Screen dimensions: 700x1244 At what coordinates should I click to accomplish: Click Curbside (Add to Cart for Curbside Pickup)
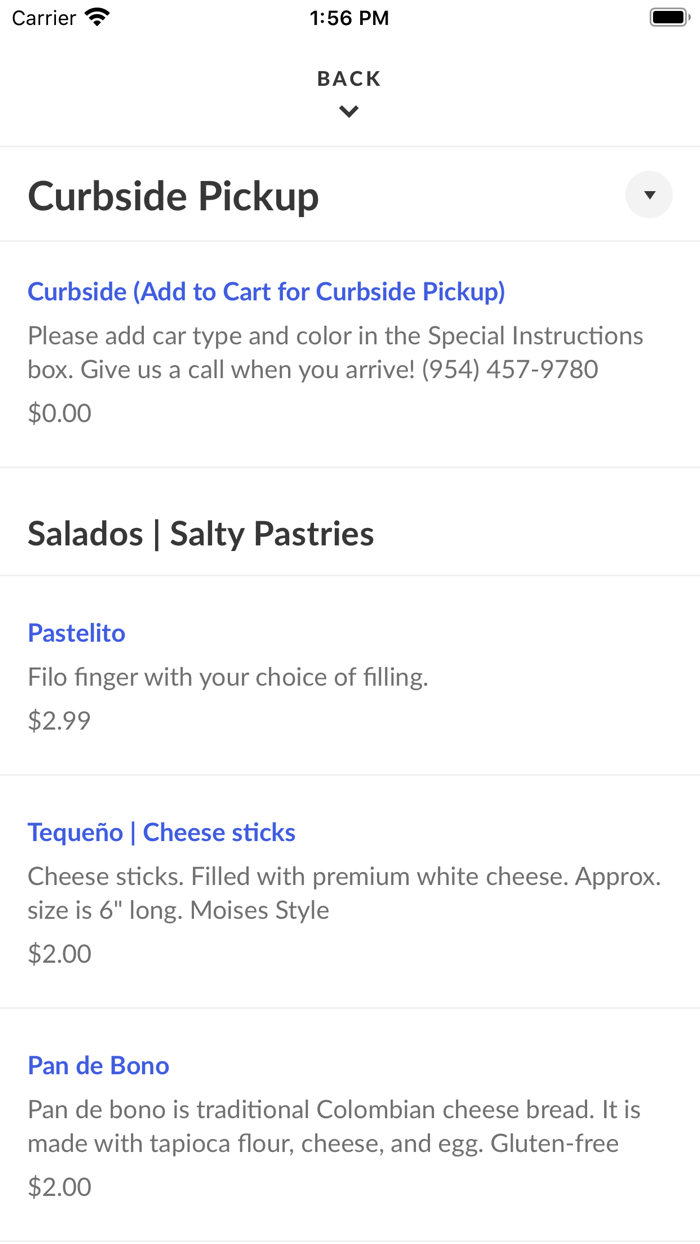click(266, 291)
